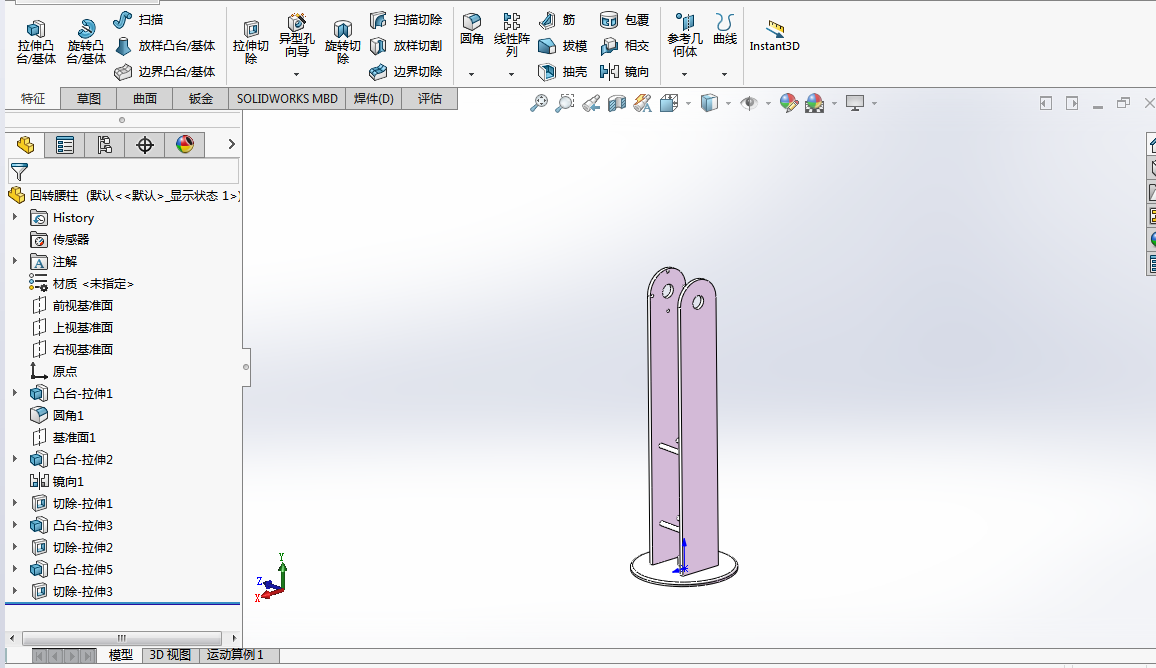Click the Rib 筋 tool
This screenshot has height=668, width=1156.
tap(557, 20)
